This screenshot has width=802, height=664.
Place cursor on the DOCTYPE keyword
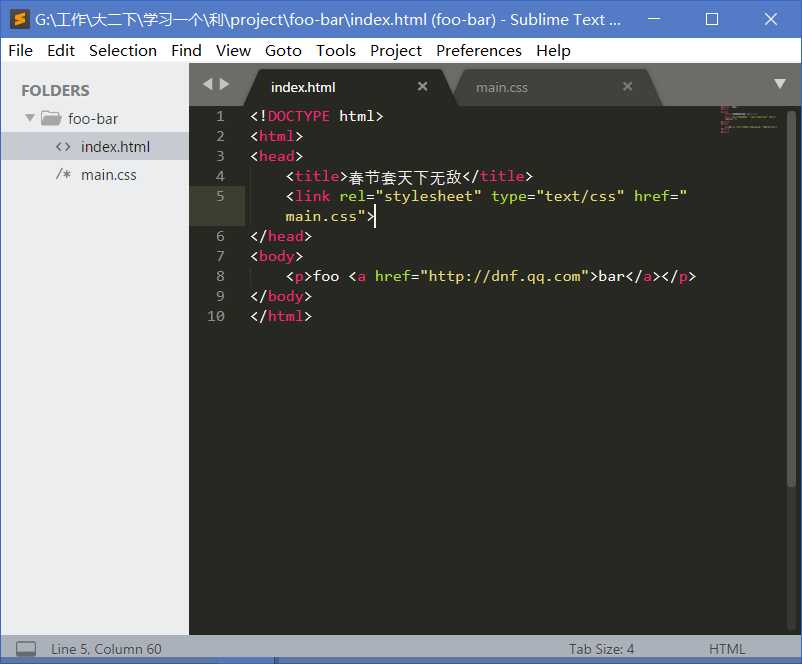pyautogui.click(x=299, y=116)
